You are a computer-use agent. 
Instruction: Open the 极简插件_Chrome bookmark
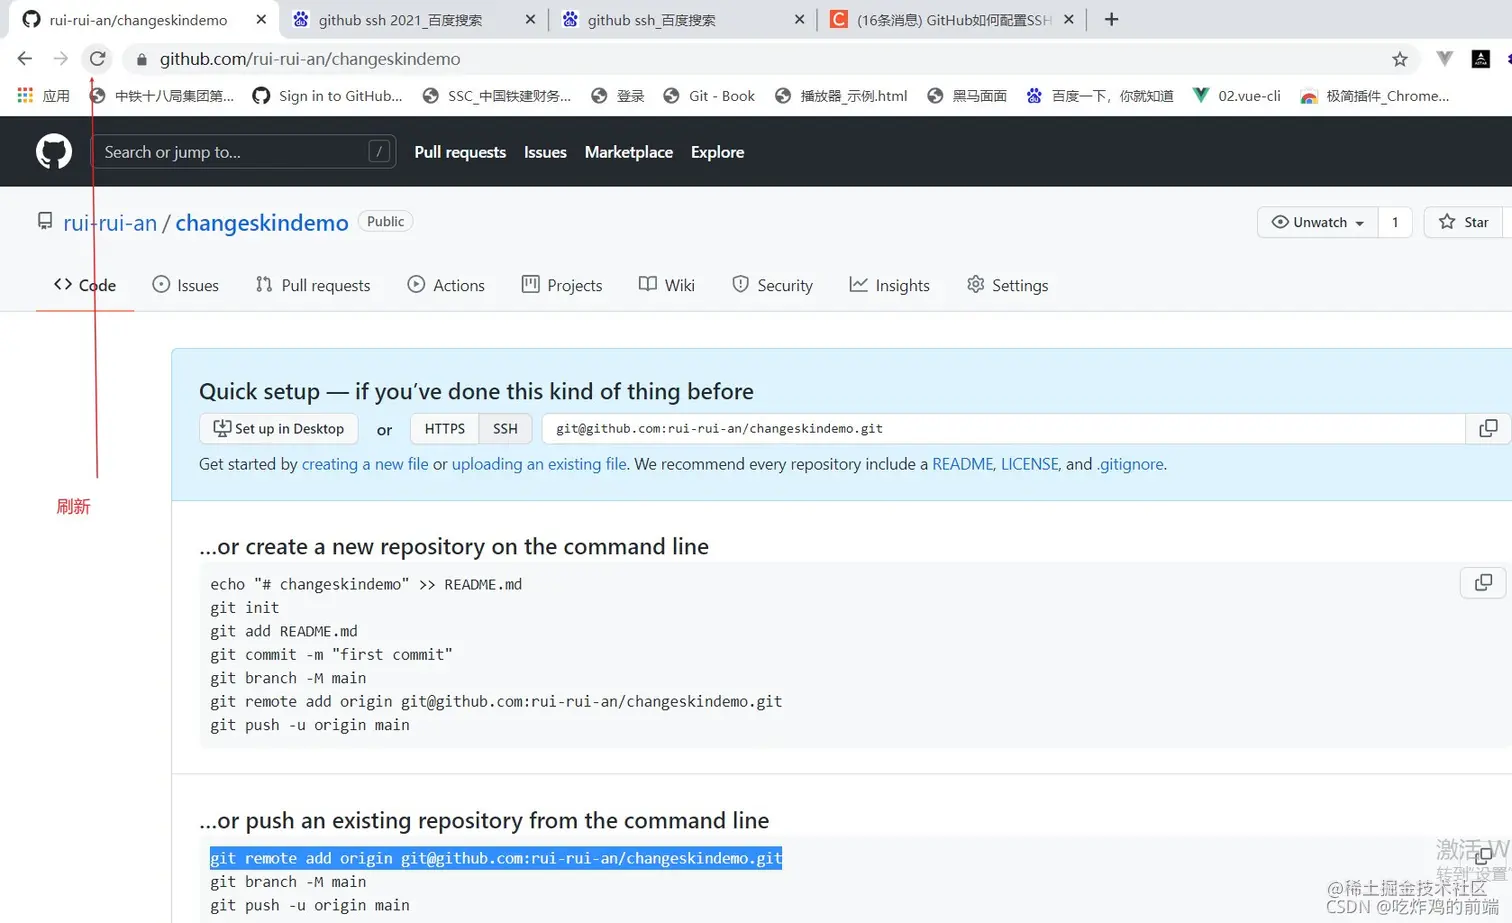pos(1374,96)
